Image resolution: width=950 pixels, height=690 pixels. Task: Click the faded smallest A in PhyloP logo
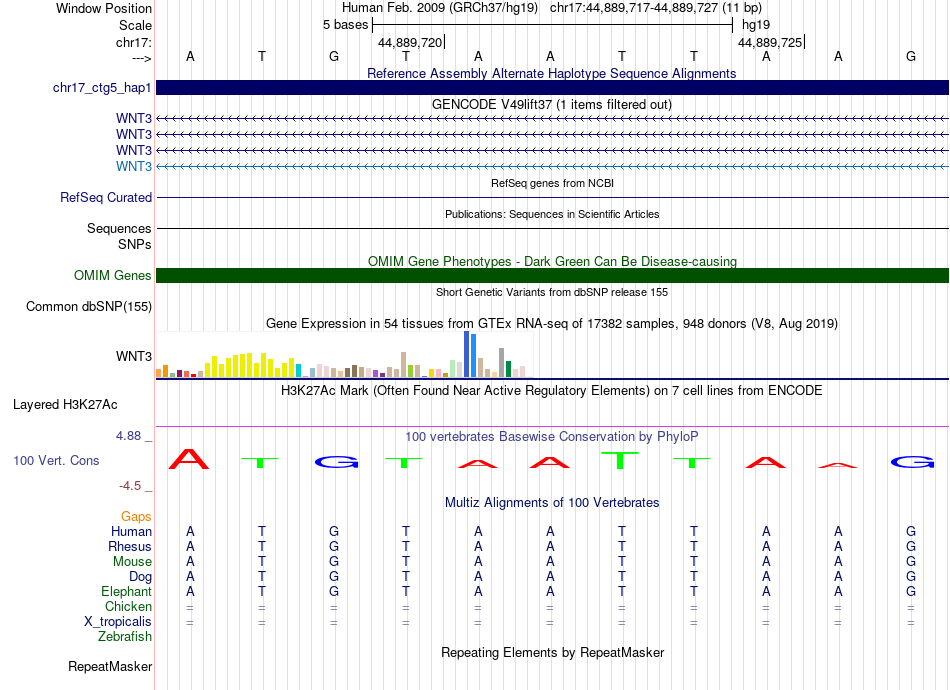(x=838, y=465)
